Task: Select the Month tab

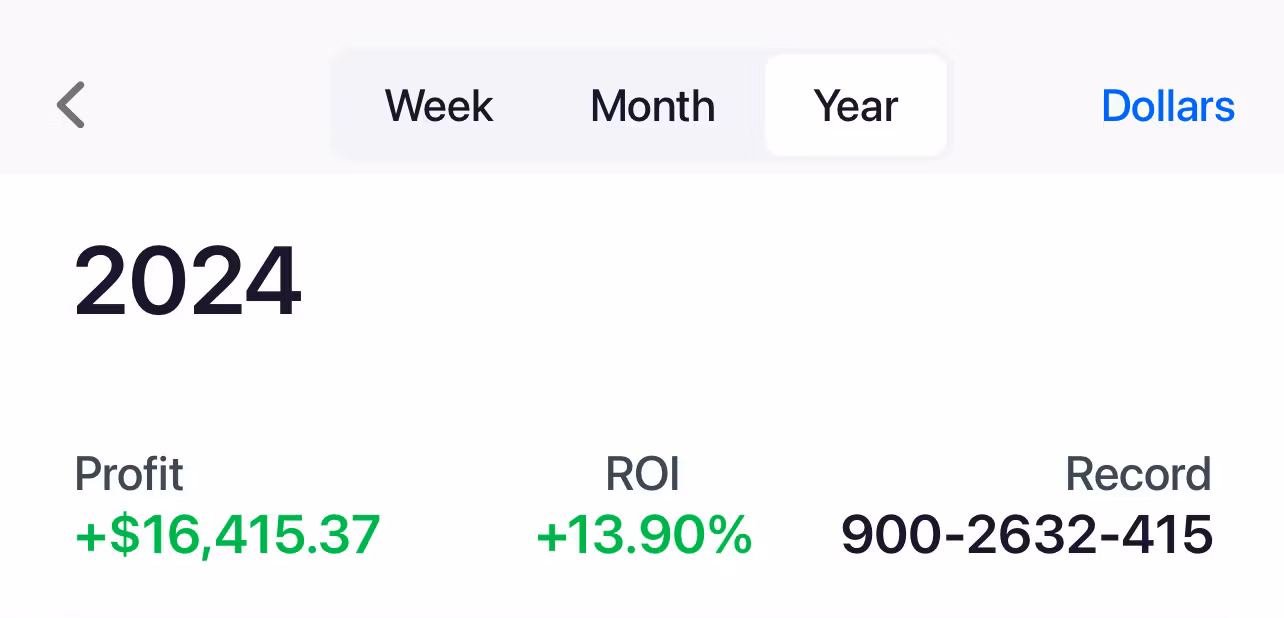Action: pyautogui.click(x=653, y=106)
